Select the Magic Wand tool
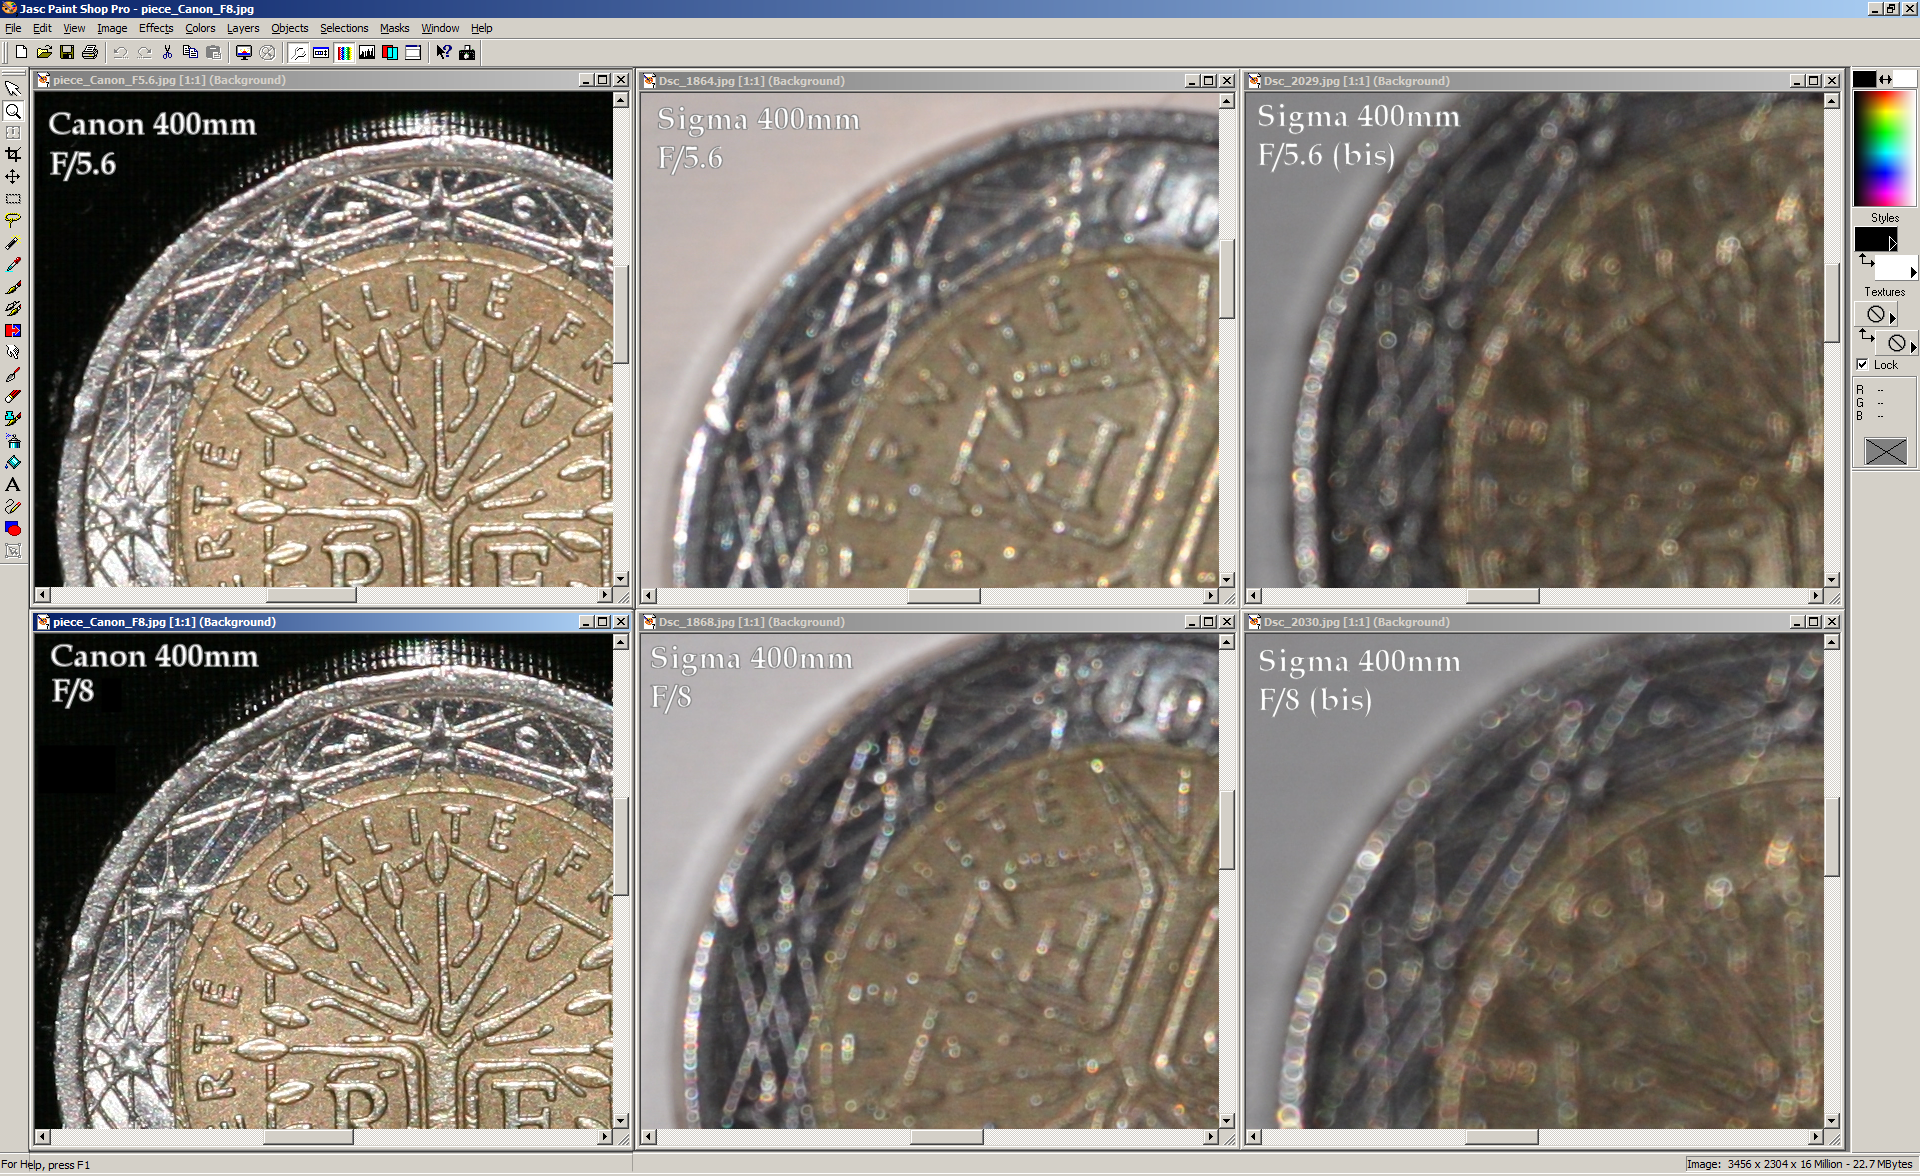Viewport: 1920px width, 1176px height. (x=13, y=243)
